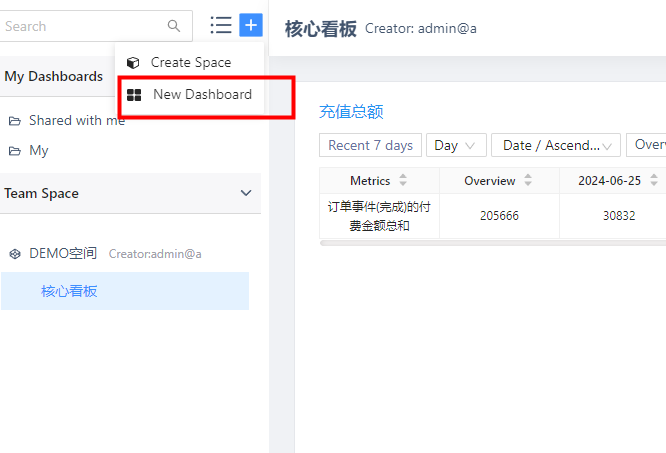Sort by the Overview column arrows

click(x=528, y=181)
